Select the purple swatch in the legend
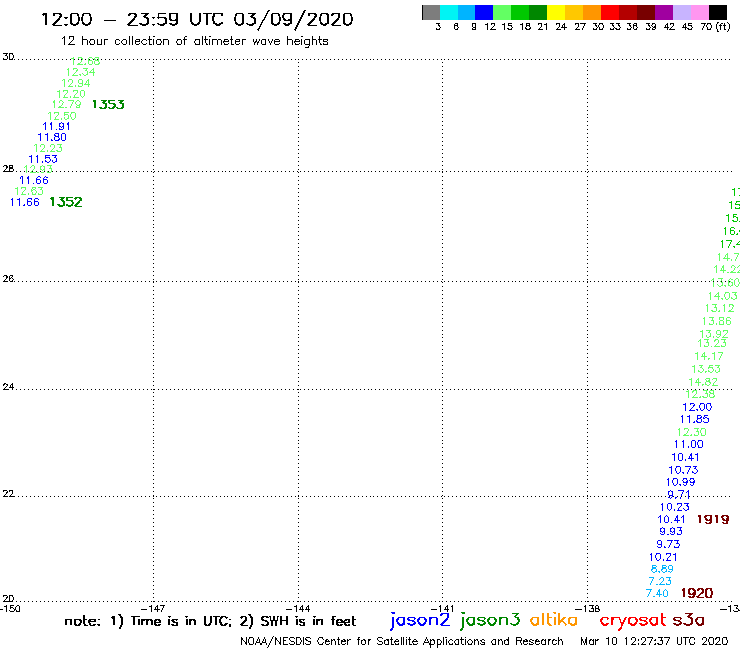 (x=664, y=12)
